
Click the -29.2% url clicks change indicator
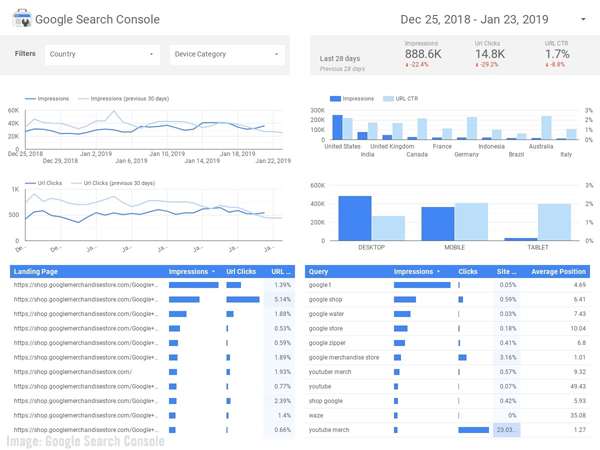tap(487, 65)
